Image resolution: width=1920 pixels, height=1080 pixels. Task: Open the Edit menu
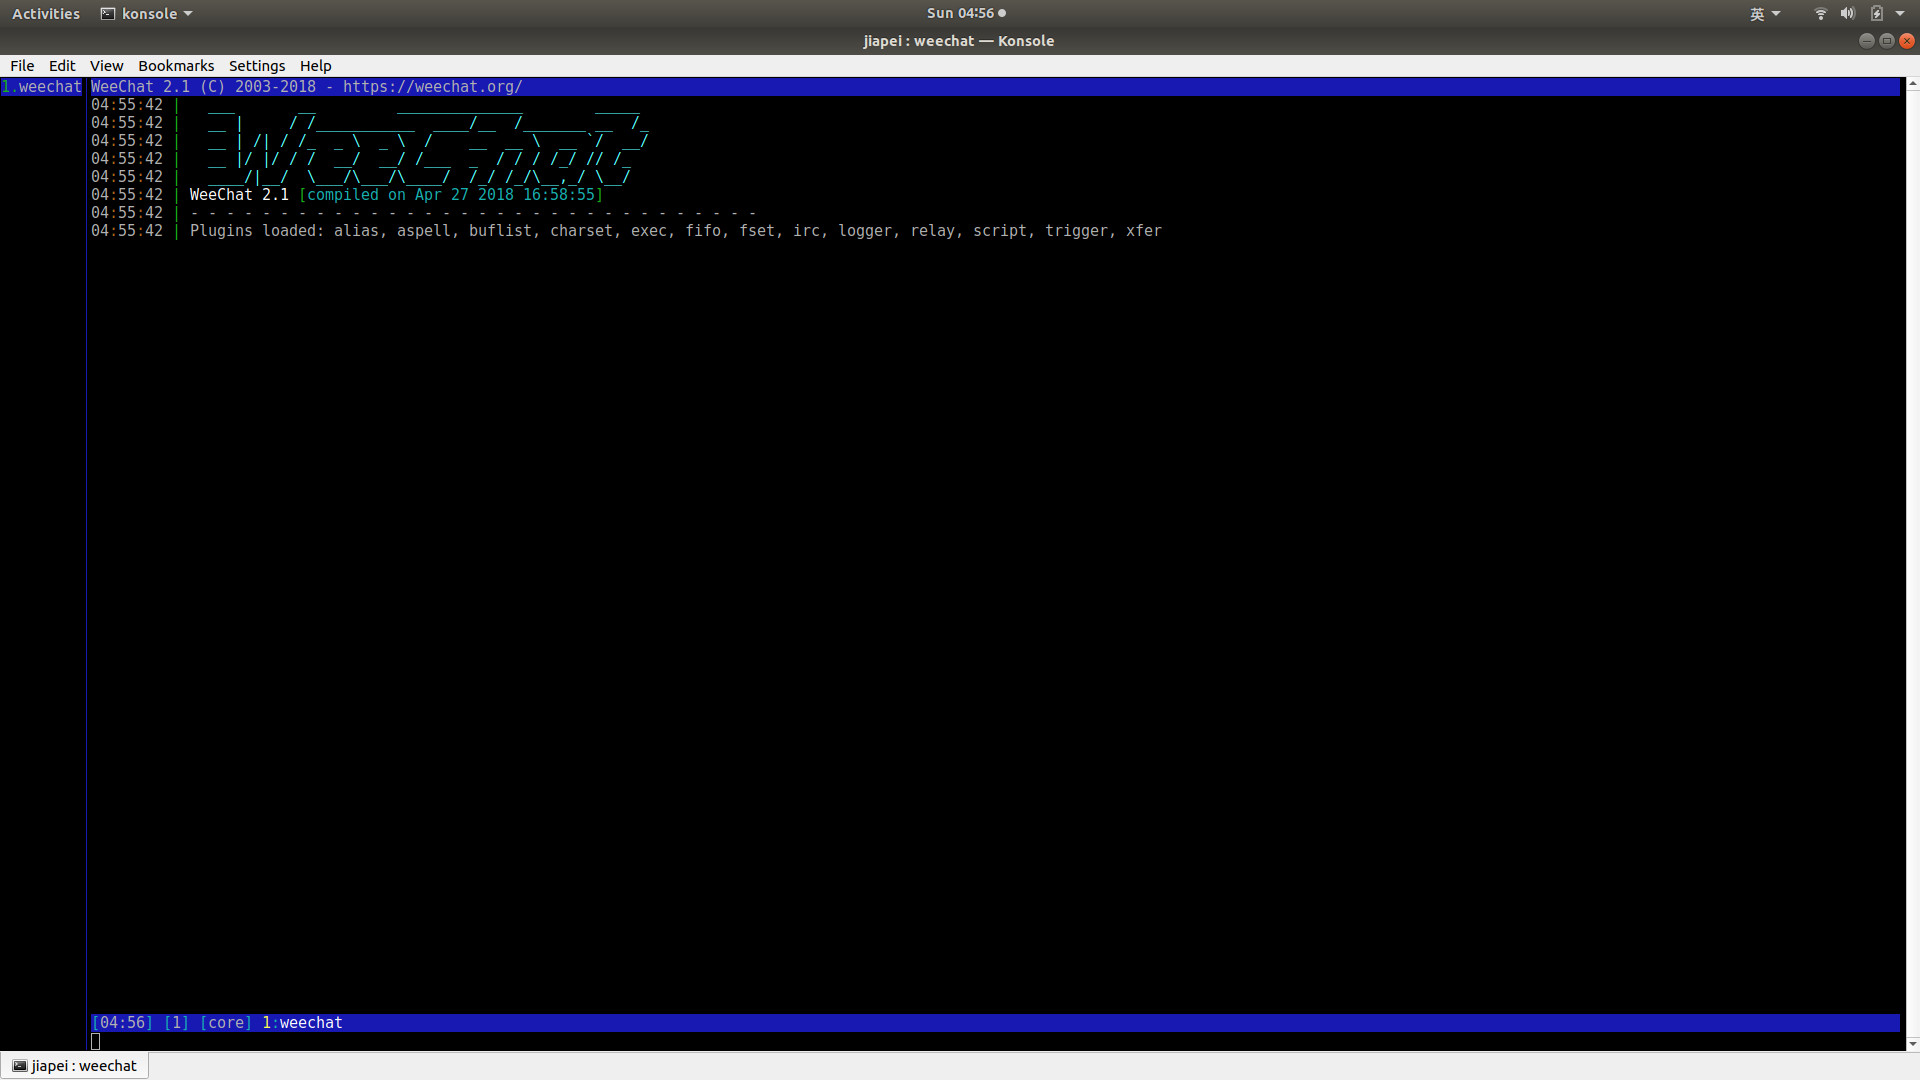tap(62, 66)
